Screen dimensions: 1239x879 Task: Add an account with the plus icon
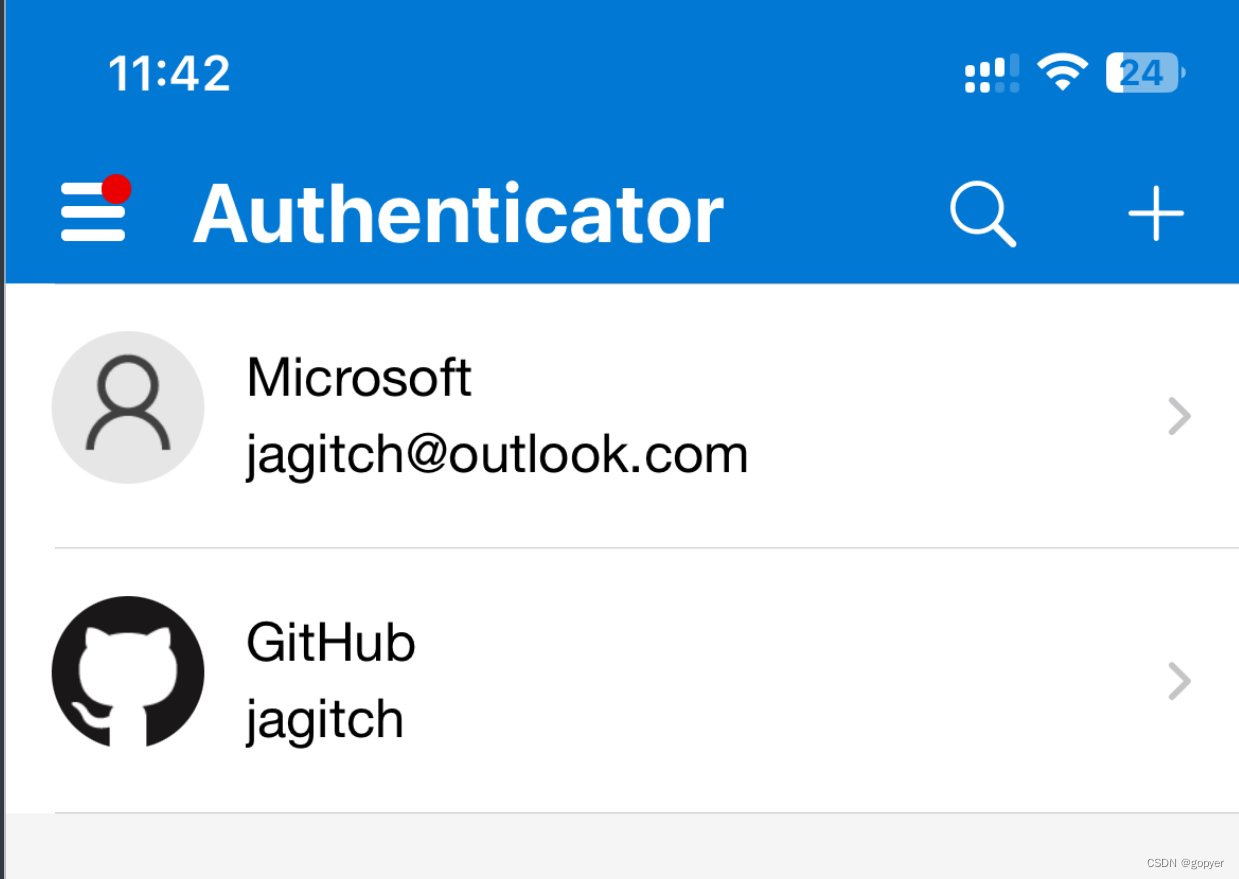1156,213
